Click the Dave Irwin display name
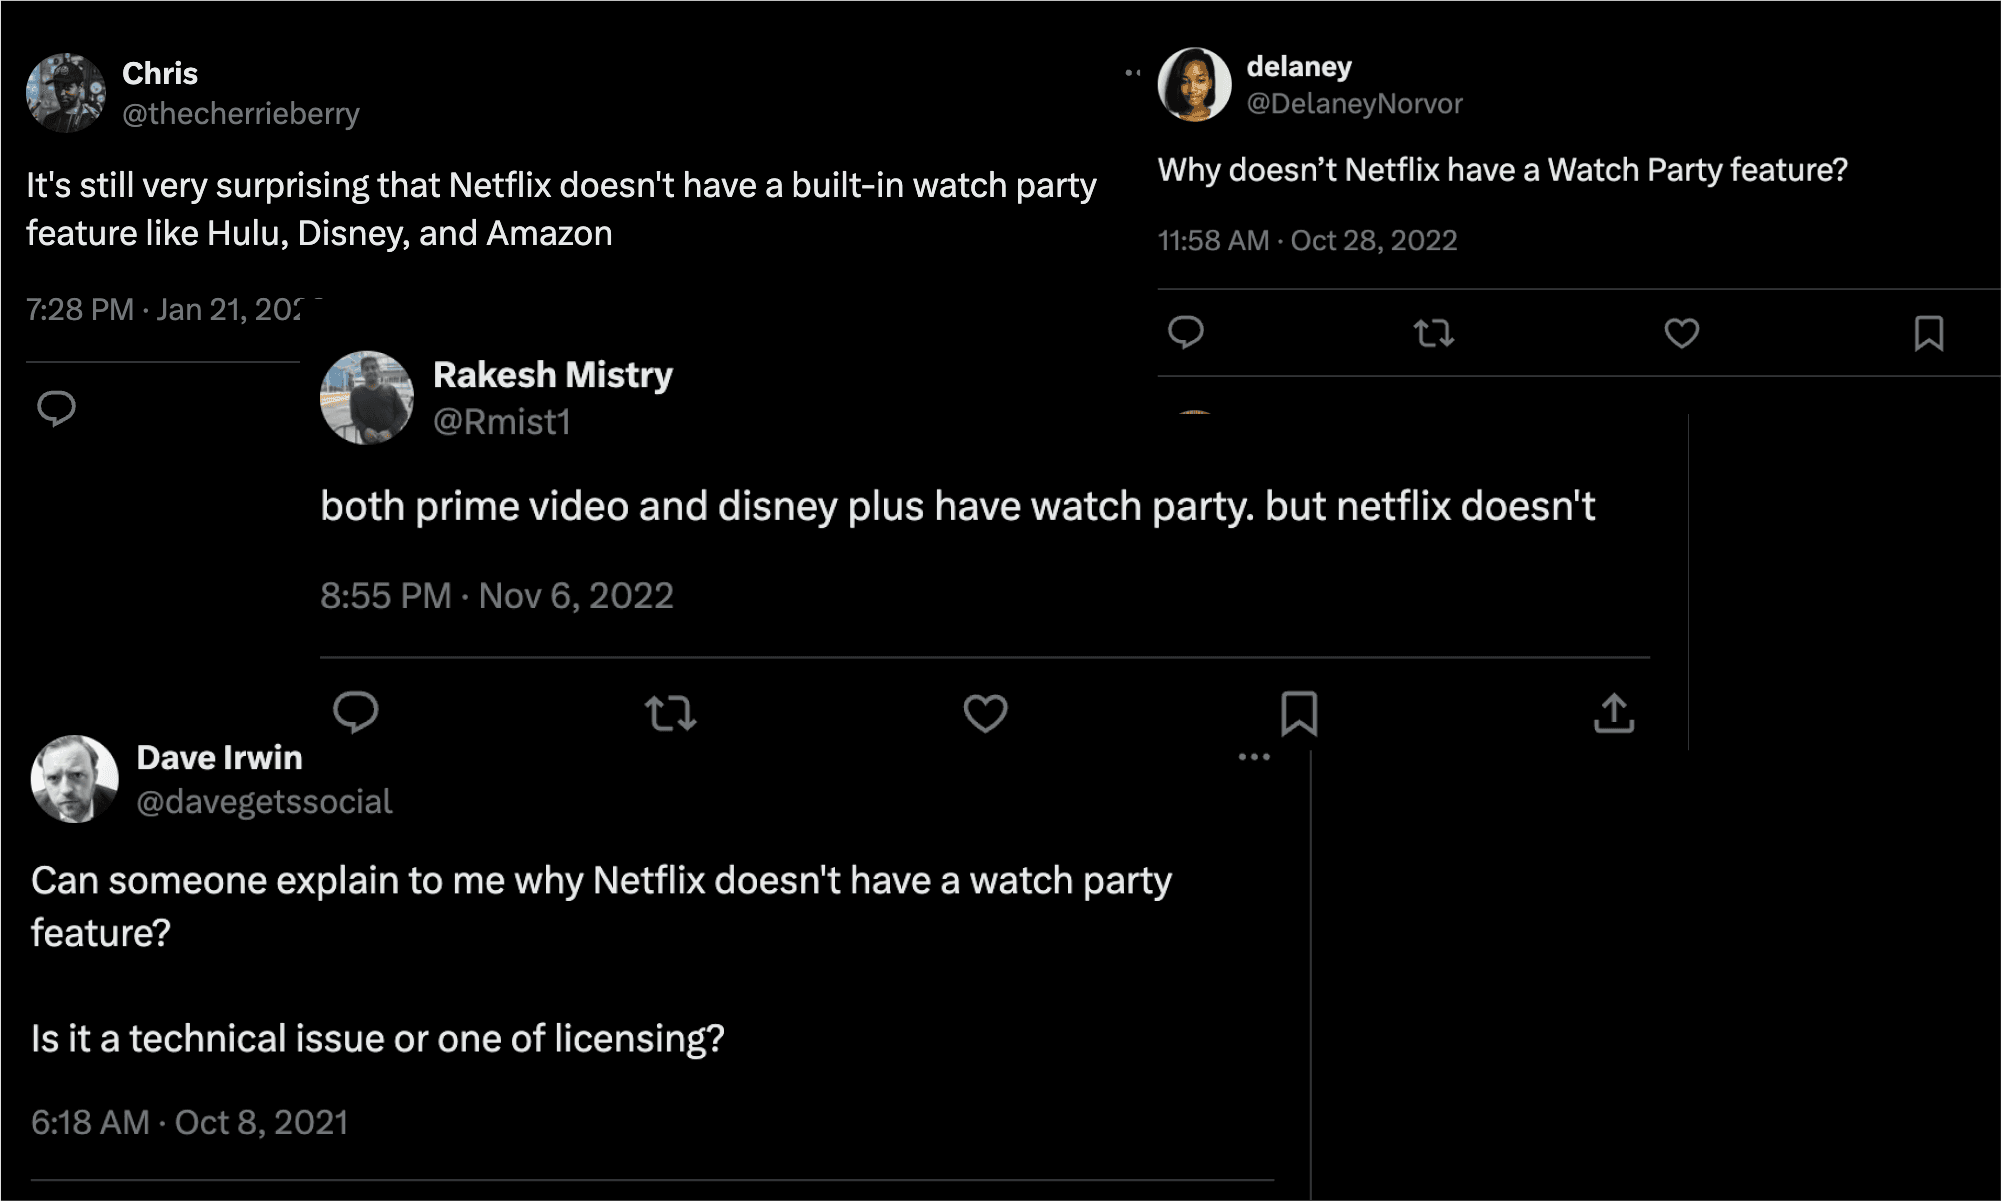 pyautogui.click(x=219, y=758)
